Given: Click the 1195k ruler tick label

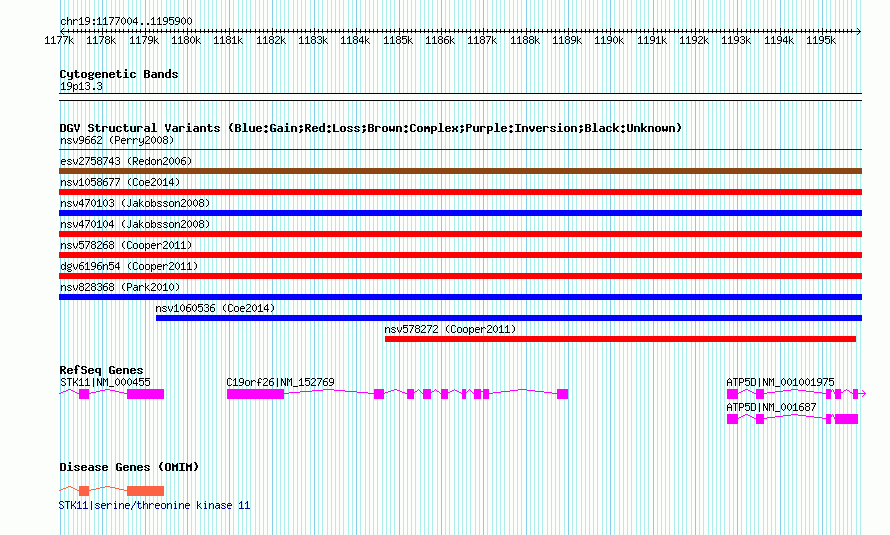Looking at the screenshot, I should [x=821, y=40].
